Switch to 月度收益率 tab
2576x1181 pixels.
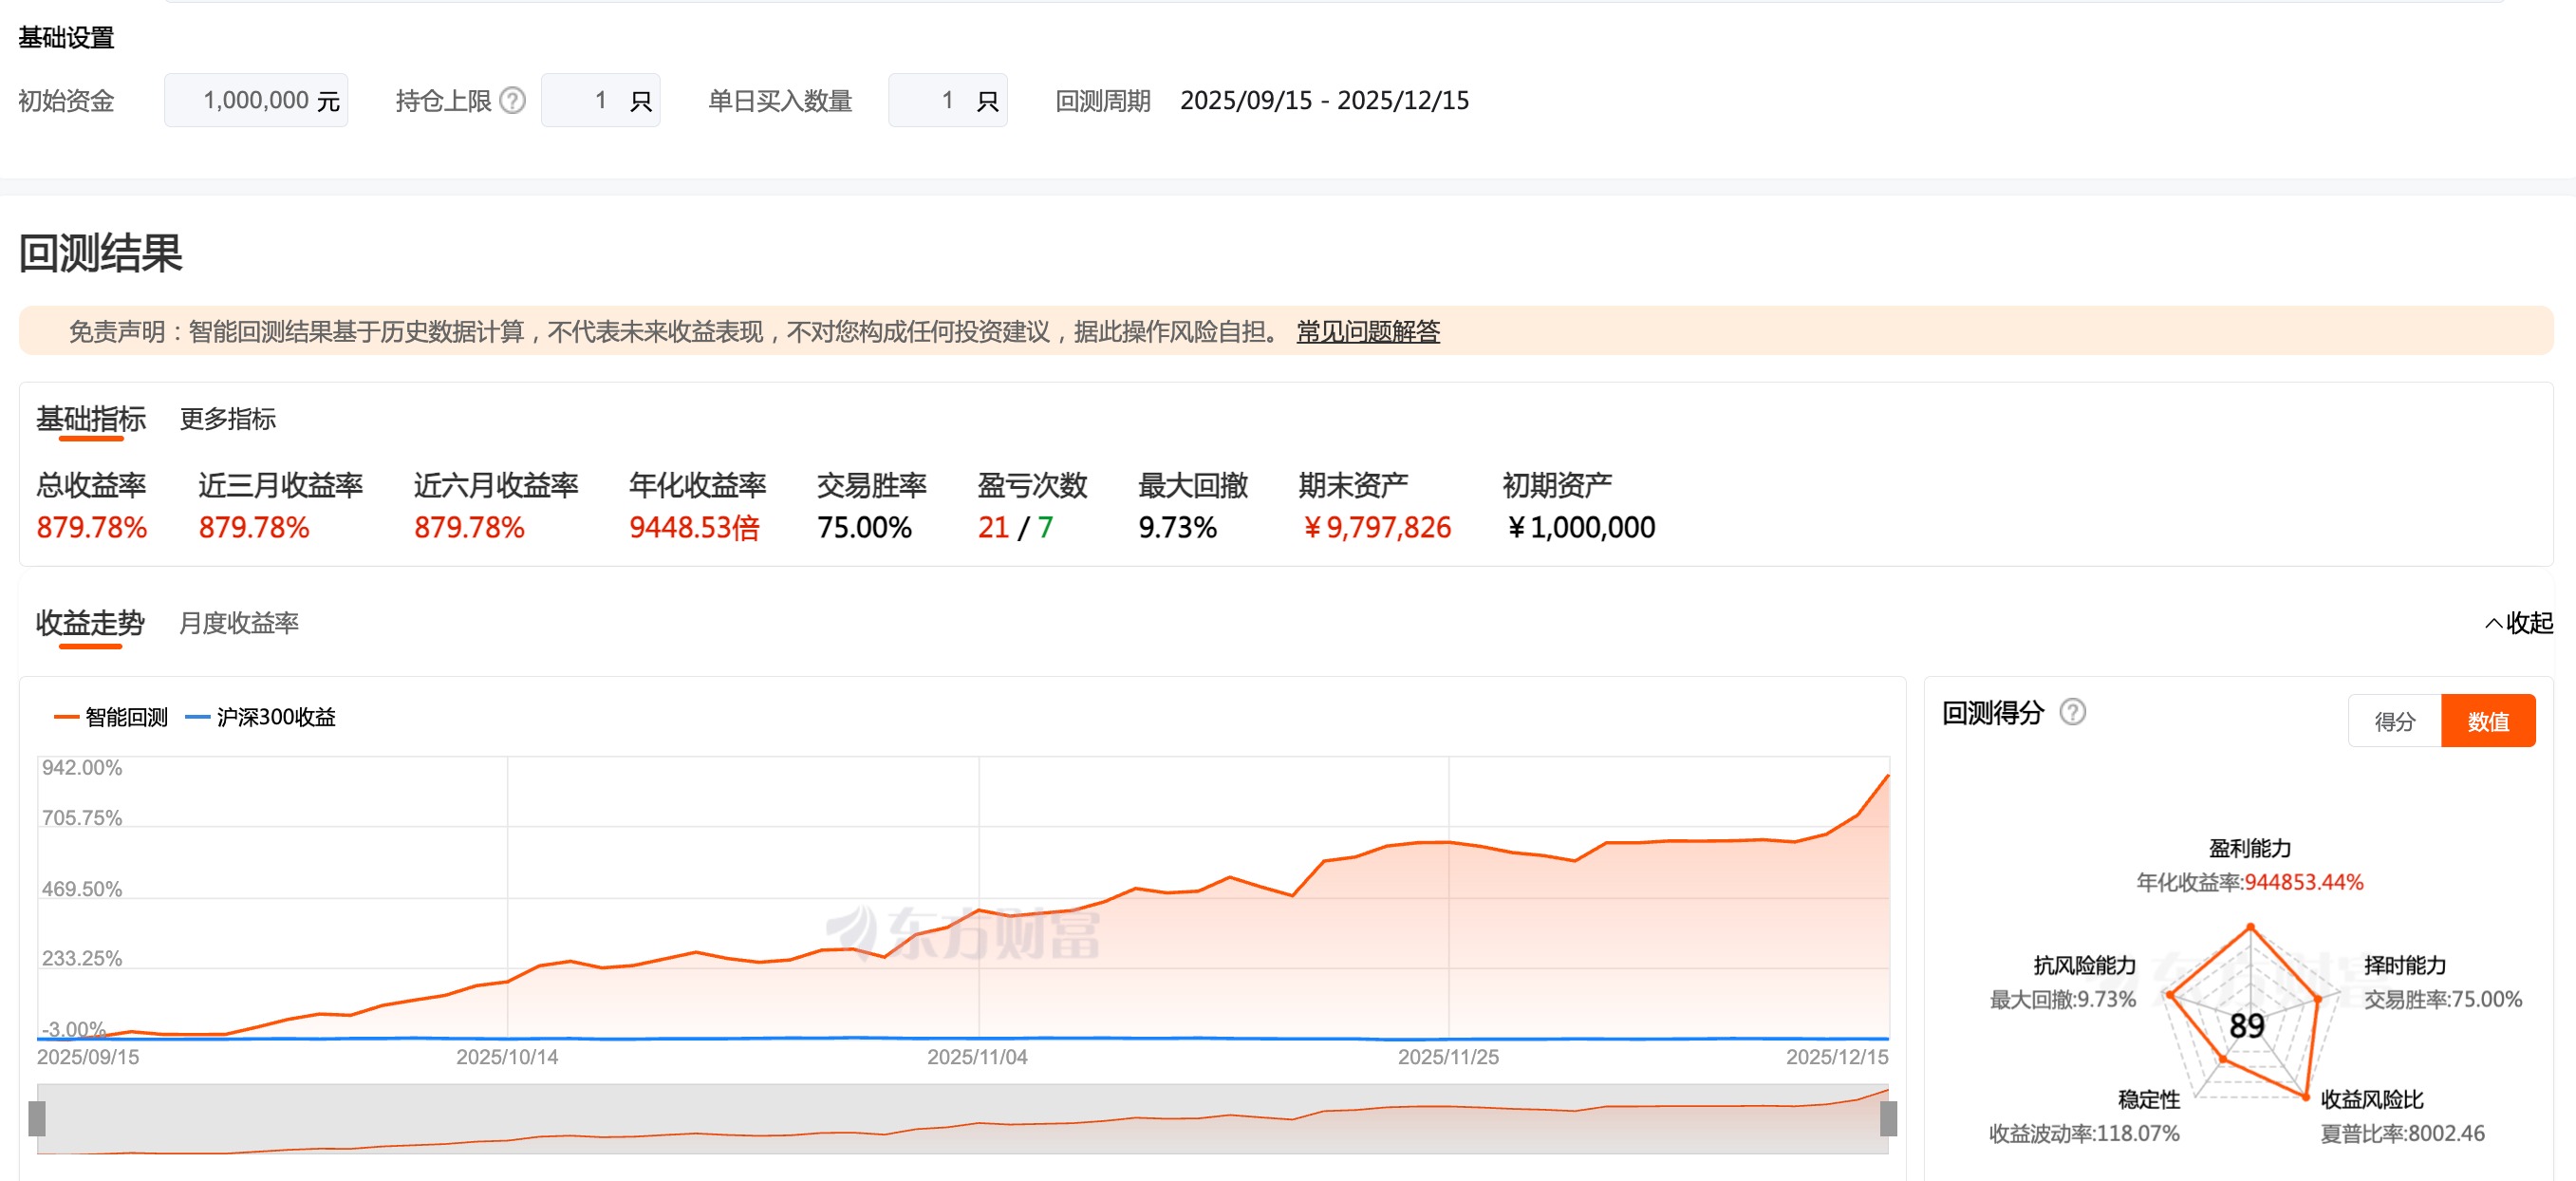click(238, 623)
